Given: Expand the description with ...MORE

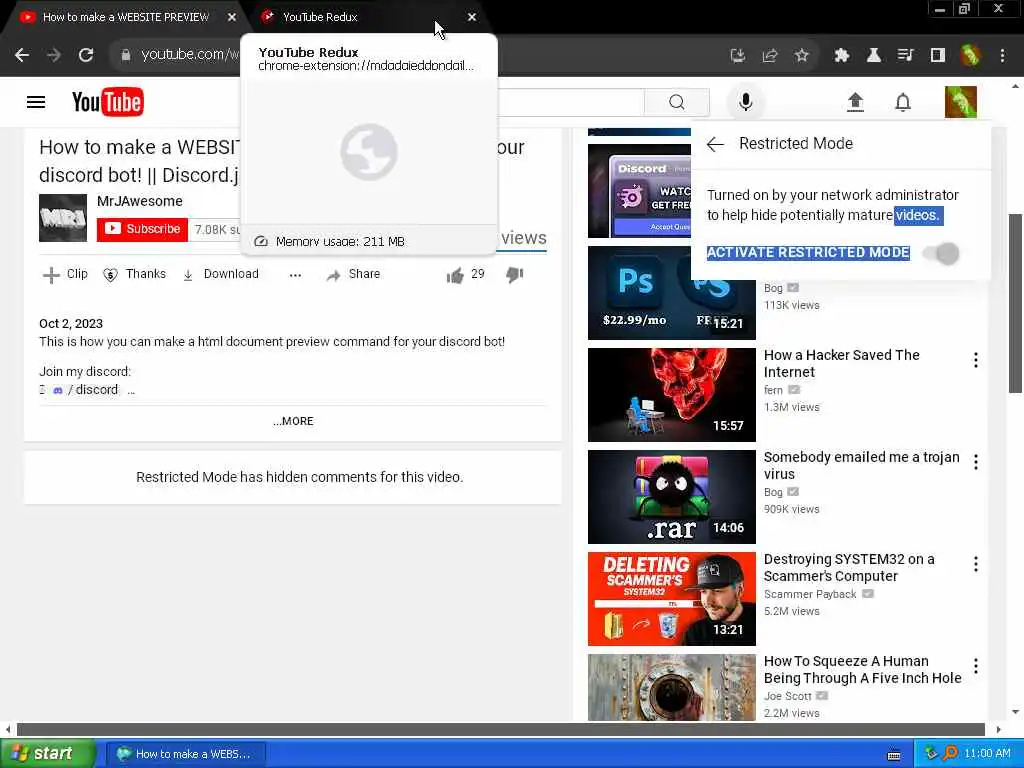Looking at the screenshot, I should pyautogui.click(x=293, y=421).
